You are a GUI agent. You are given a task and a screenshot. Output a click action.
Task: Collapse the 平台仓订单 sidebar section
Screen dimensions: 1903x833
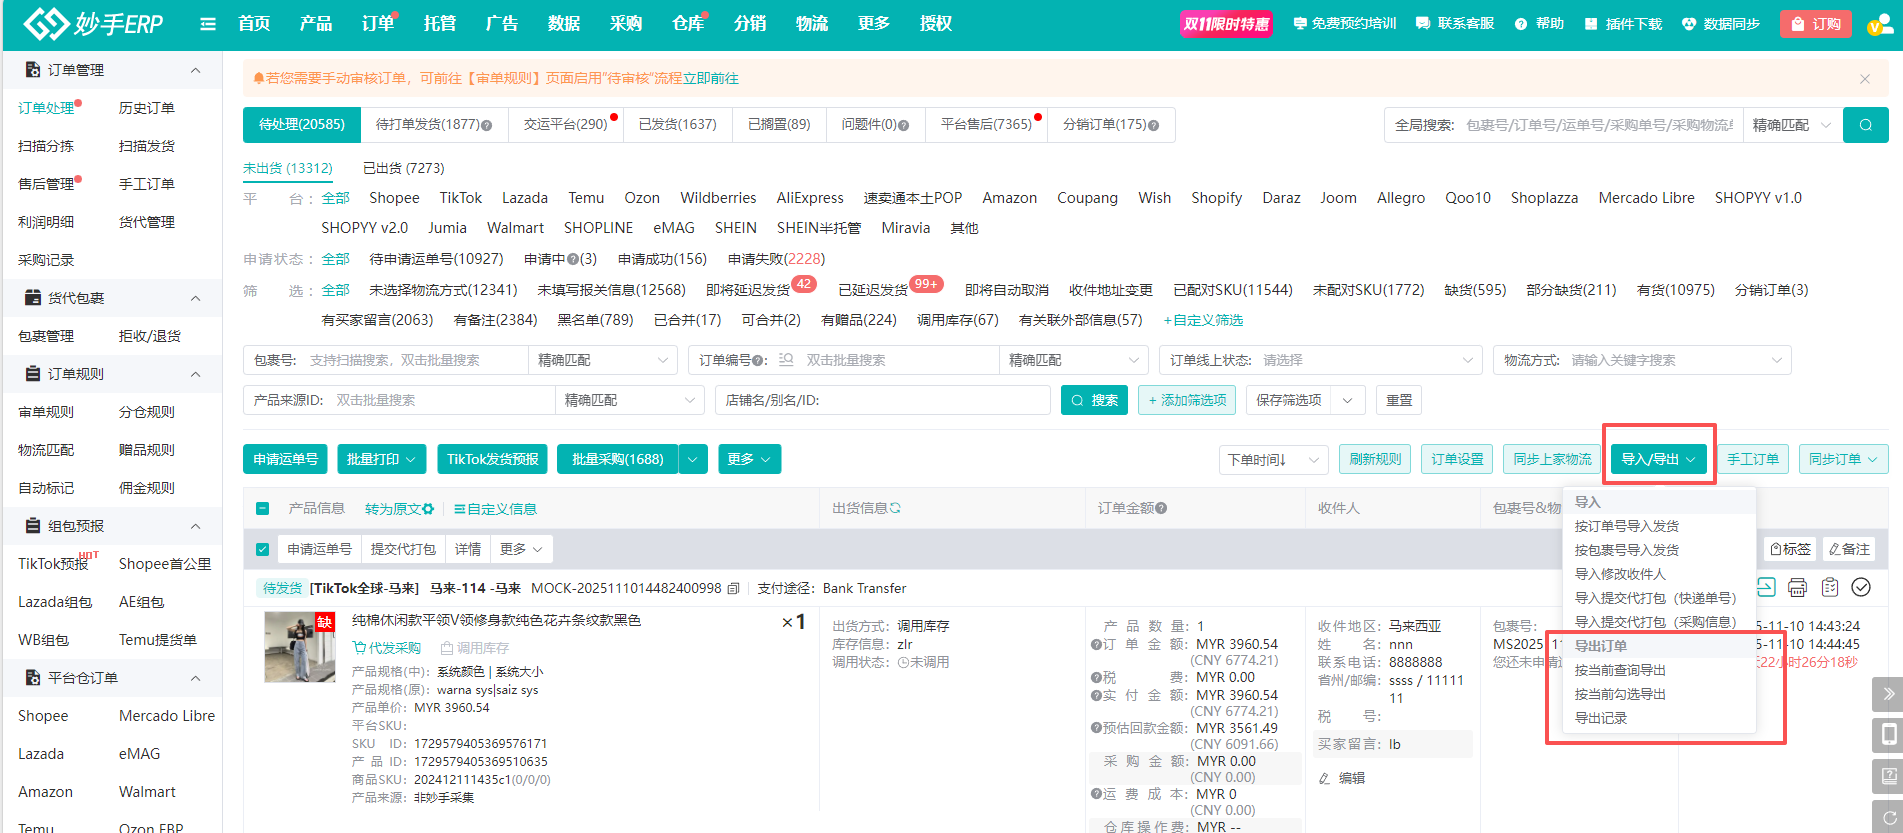tap(195, 678)
